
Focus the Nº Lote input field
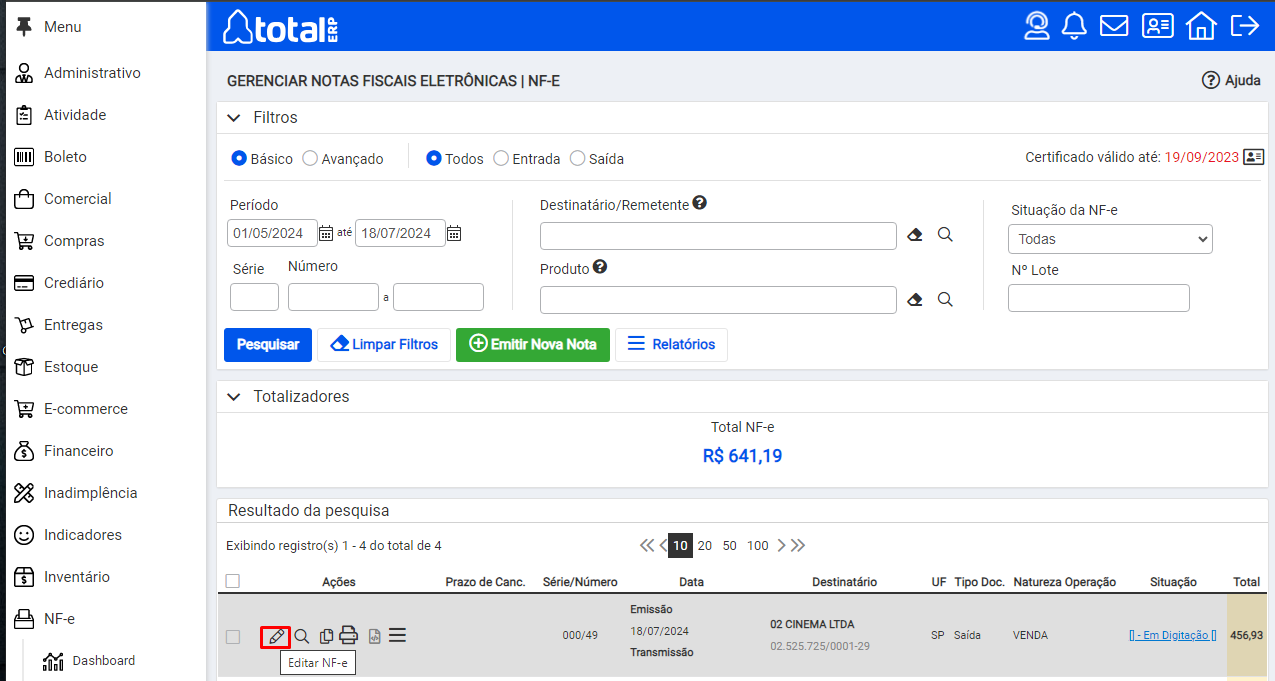pyautogui.click(x=1099, y=298)
